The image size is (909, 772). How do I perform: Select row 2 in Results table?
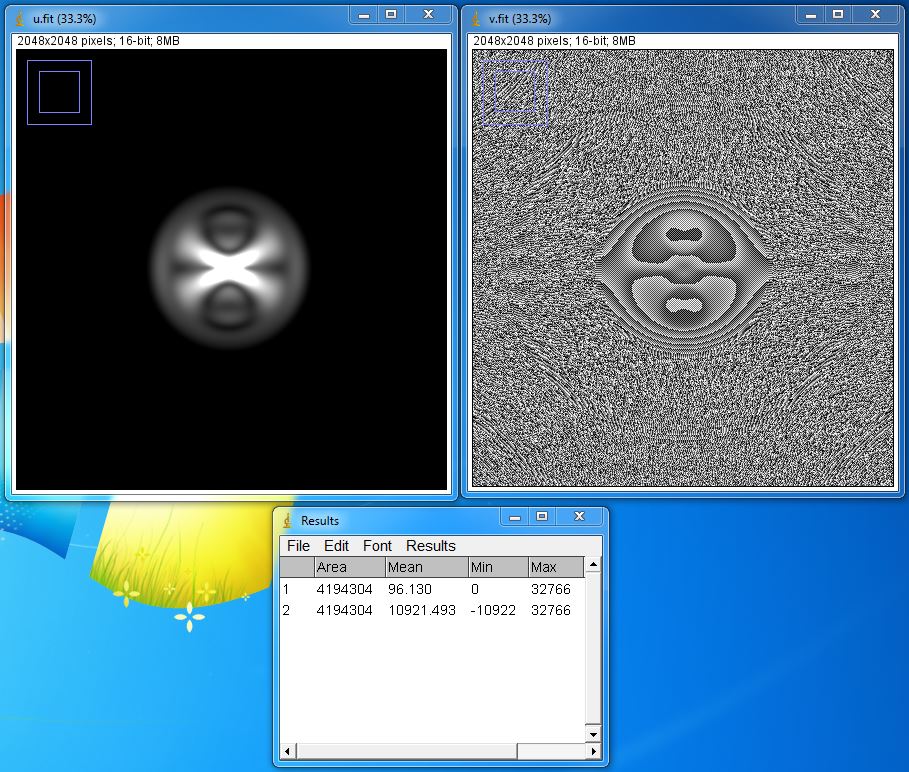point(432,610)
